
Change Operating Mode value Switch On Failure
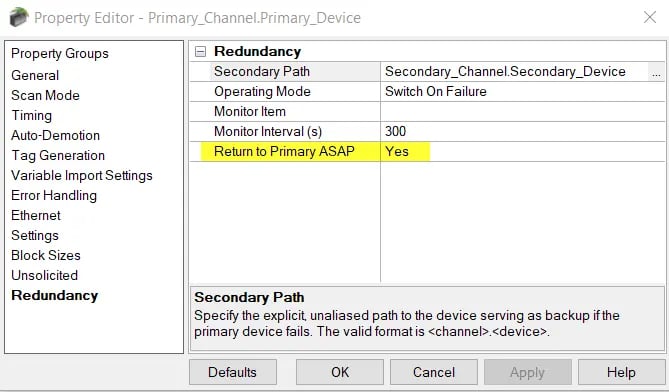pos(523,92)
